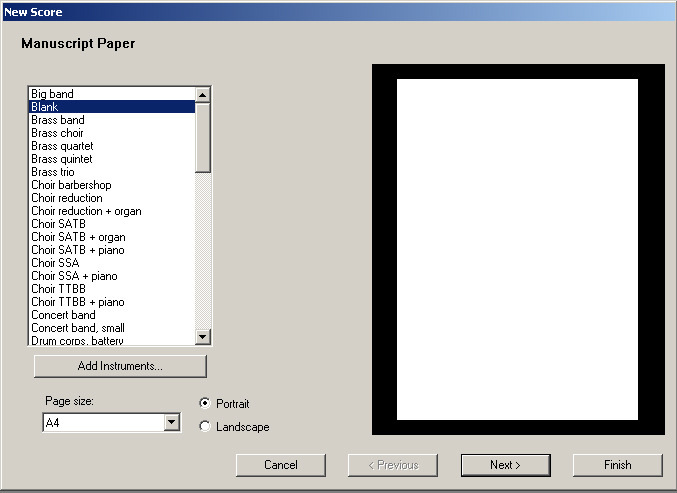Pick Choir SATB + organ
The height and width of the screenshot is (493, 677).
[112, 237]
